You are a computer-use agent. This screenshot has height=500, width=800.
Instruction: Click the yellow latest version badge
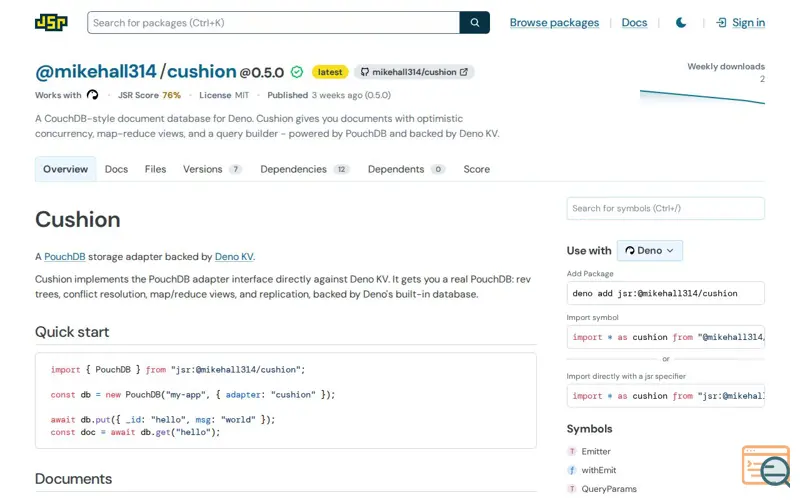pyautogui.click(x=330, y=72)
